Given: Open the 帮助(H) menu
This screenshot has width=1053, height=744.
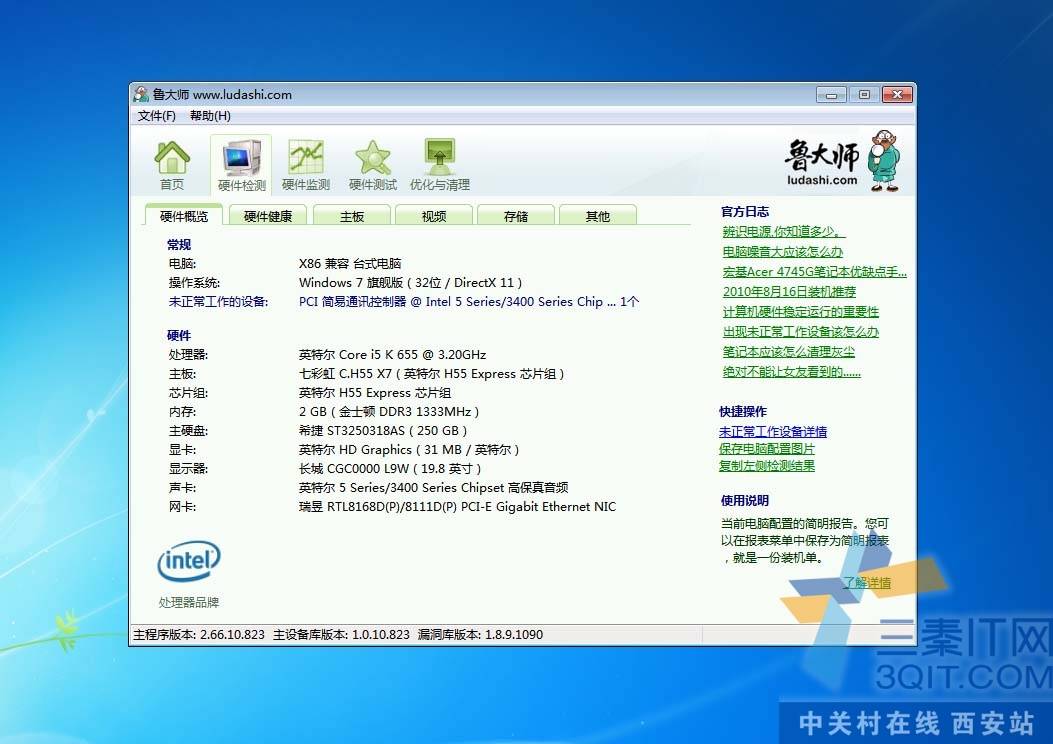Looking at the screenshot, I should pos(210,115).
